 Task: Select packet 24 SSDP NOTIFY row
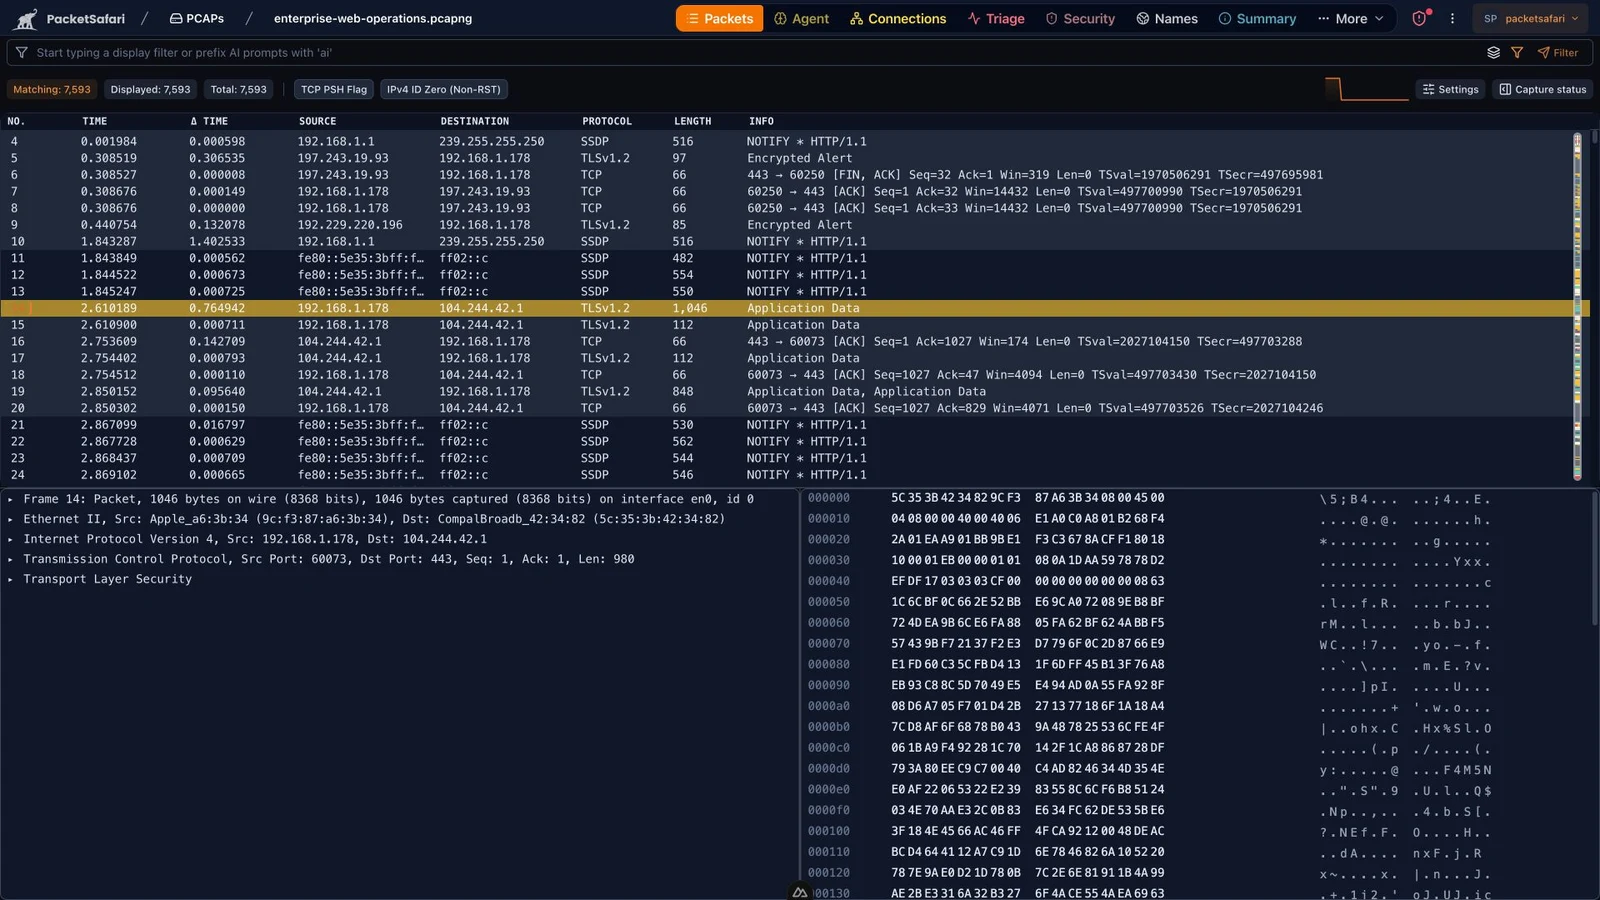(x=787, y=475)
